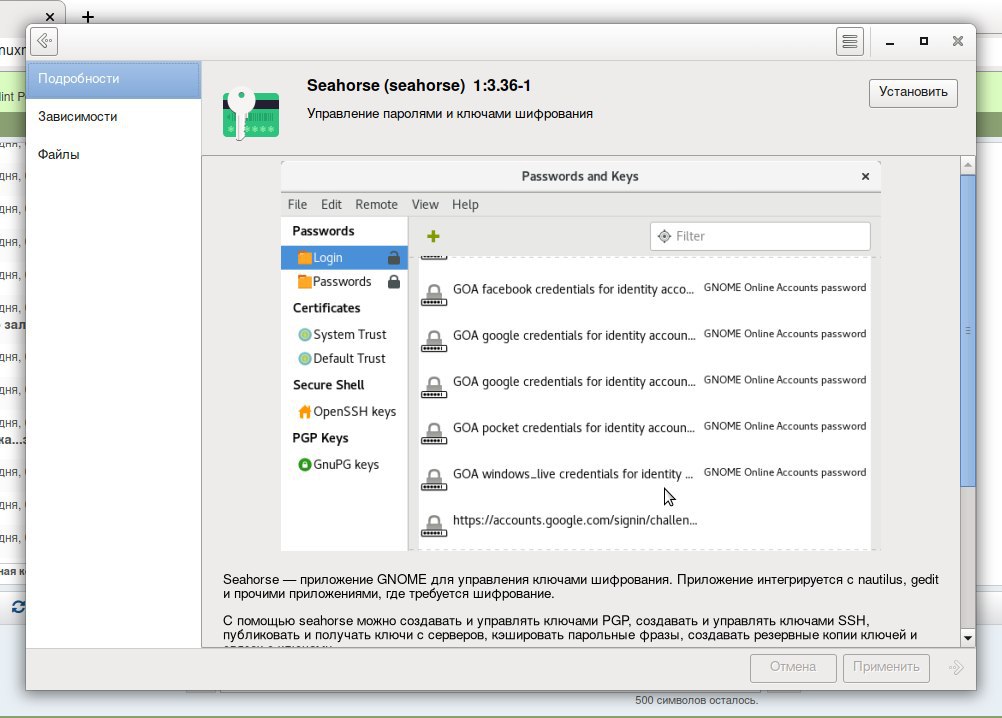Viewport: 1002px width, 718px height.
Task: Click the lock icon next to Login
Action: click(x=394, y=257)
